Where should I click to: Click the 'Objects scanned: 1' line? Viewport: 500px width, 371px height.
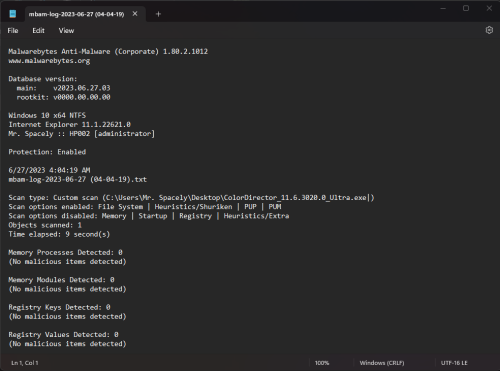45,225
